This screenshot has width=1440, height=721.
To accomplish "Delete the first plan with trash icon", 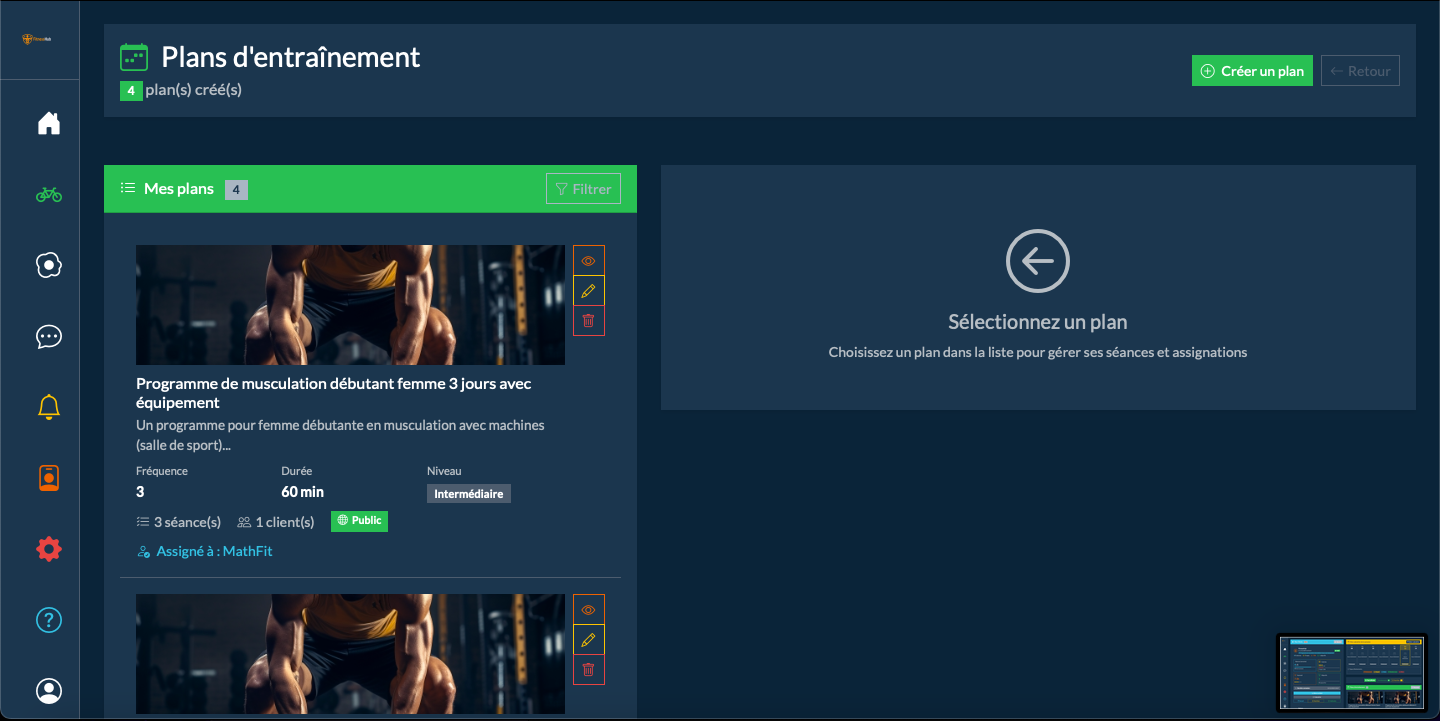I will click(x=588, y=320).
